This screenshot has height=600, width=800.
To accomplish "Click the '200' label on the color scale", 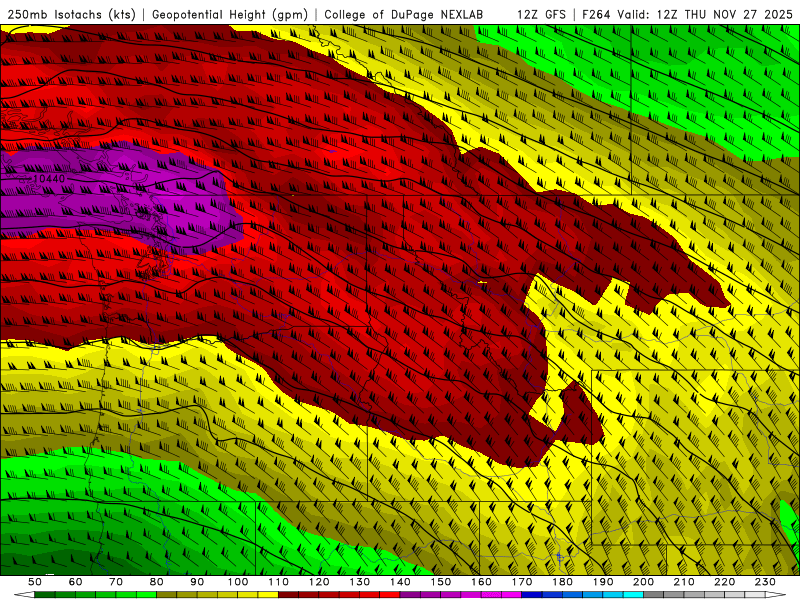I will point(643,582).
